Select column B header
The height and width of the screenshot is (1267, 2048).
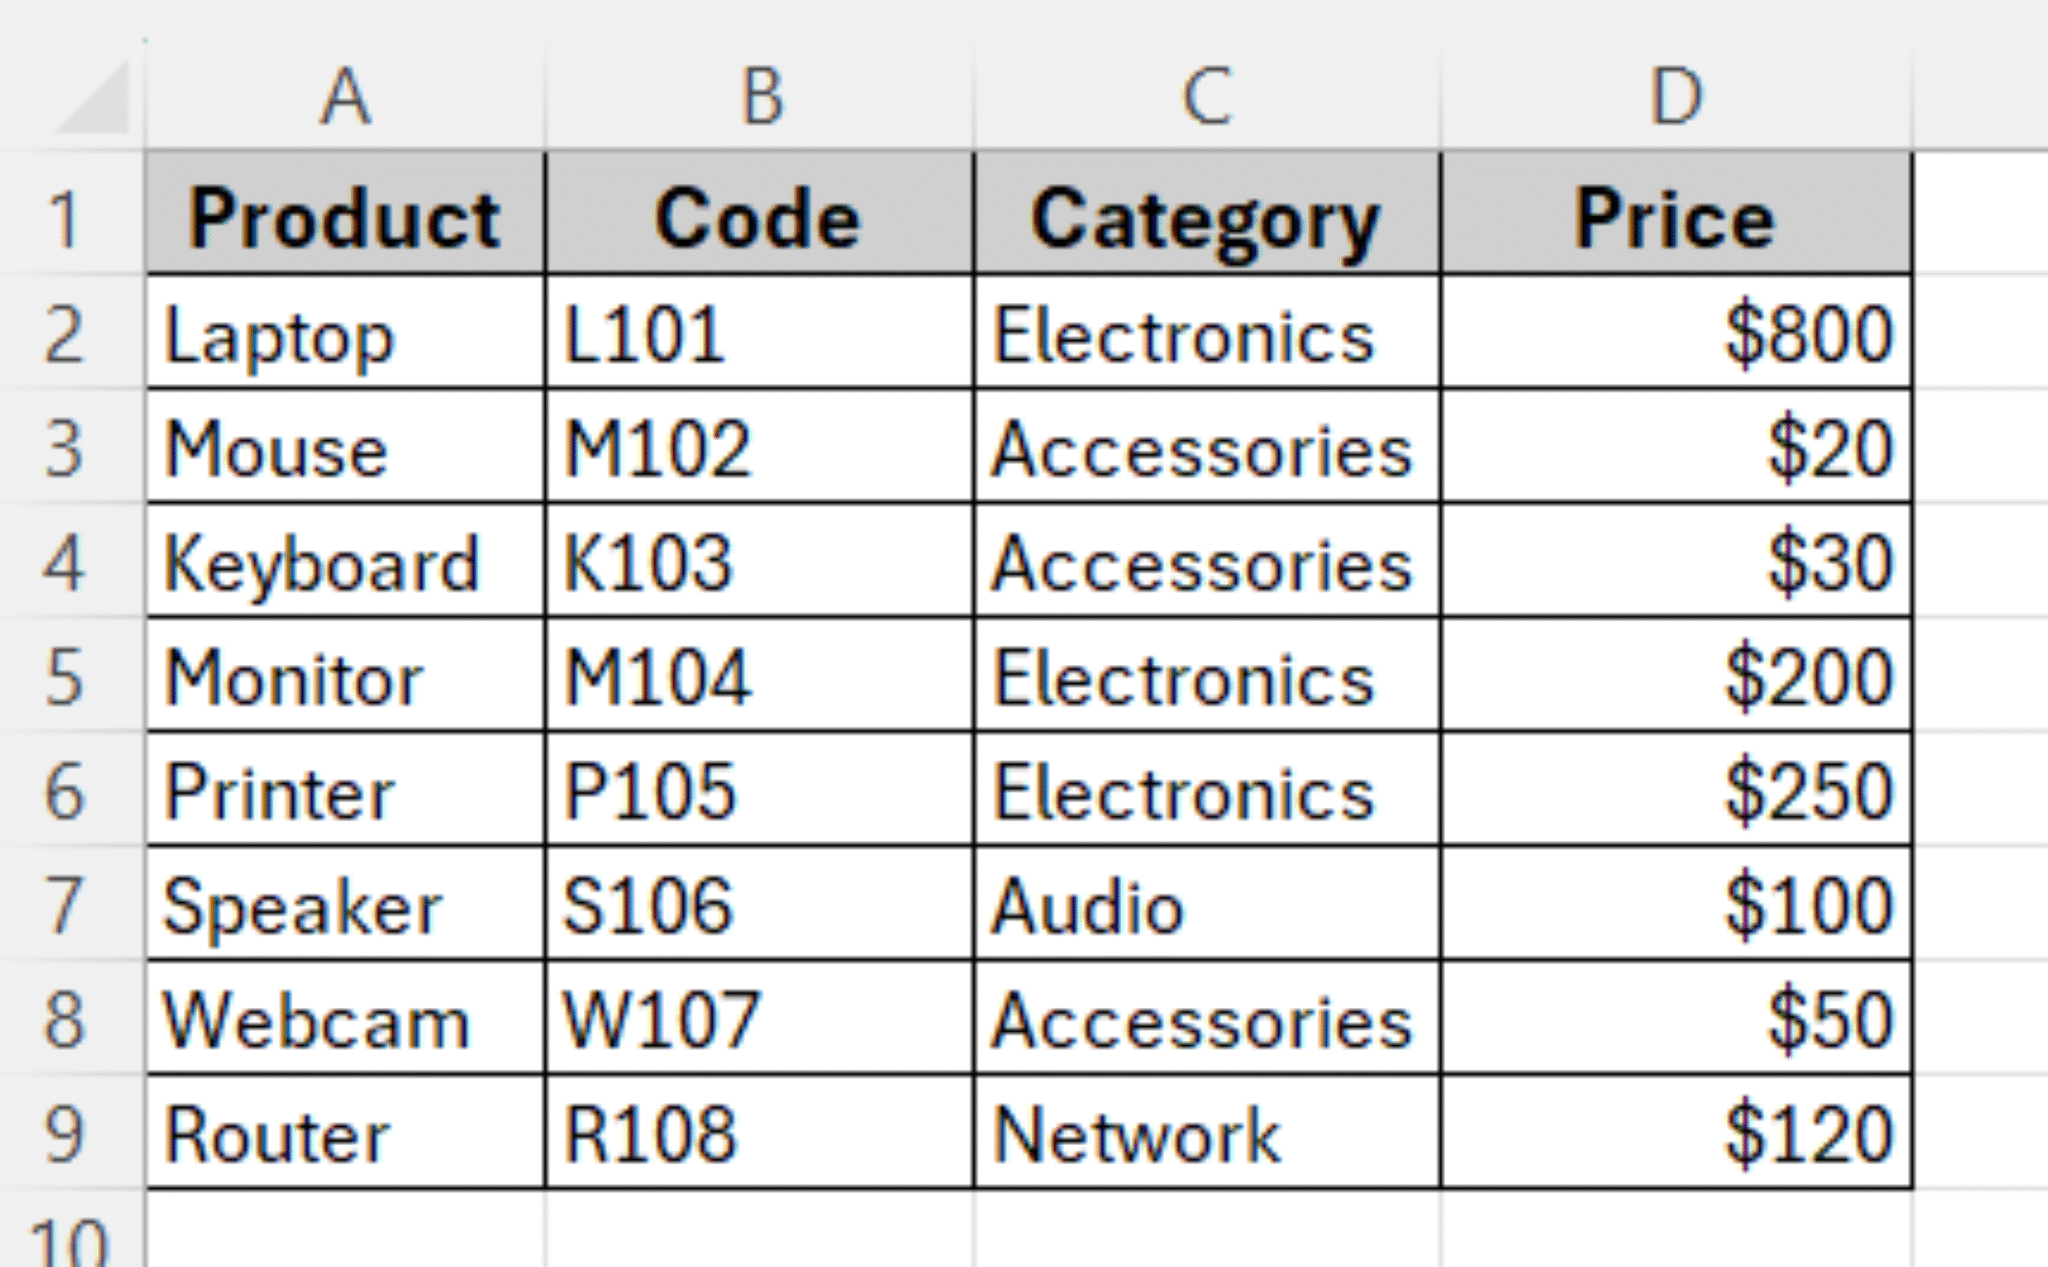[760, 97]
